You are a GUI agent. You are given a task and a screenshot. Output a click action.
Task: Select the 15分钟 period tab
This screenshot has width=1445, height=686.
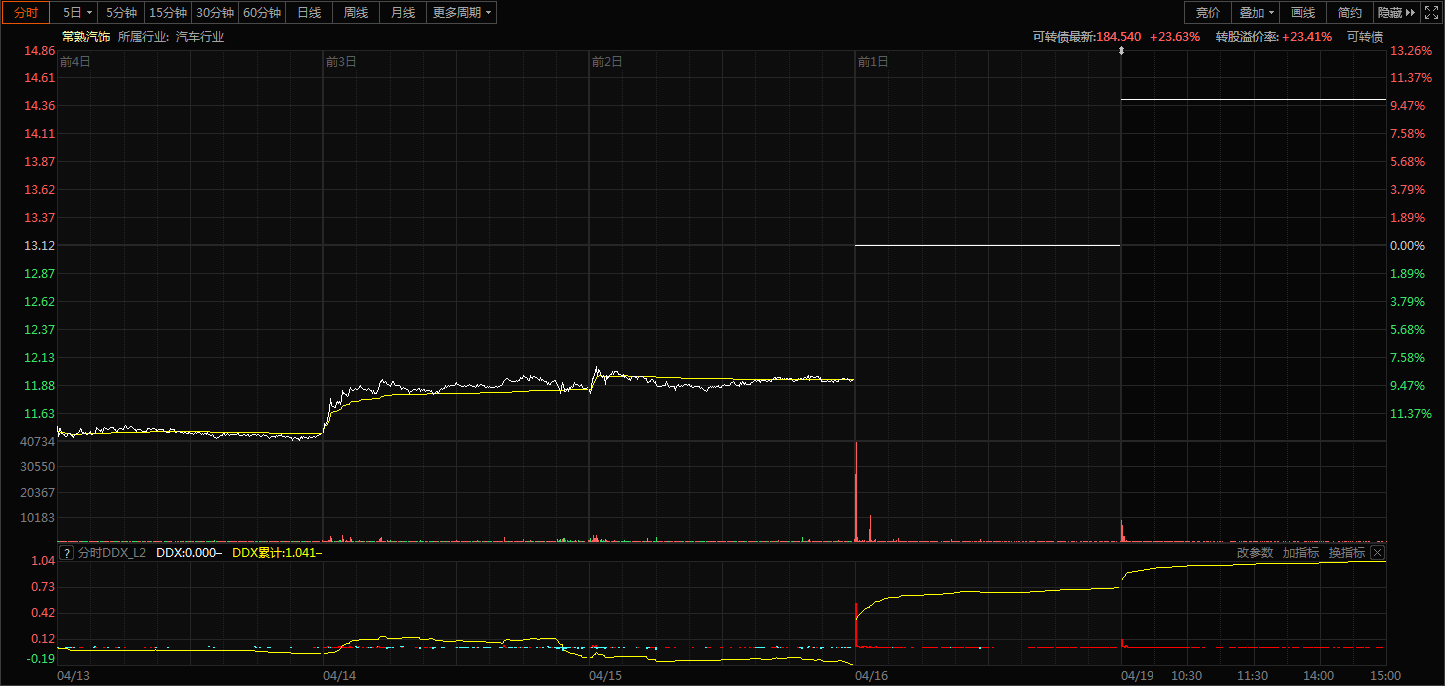click(167, 12)
